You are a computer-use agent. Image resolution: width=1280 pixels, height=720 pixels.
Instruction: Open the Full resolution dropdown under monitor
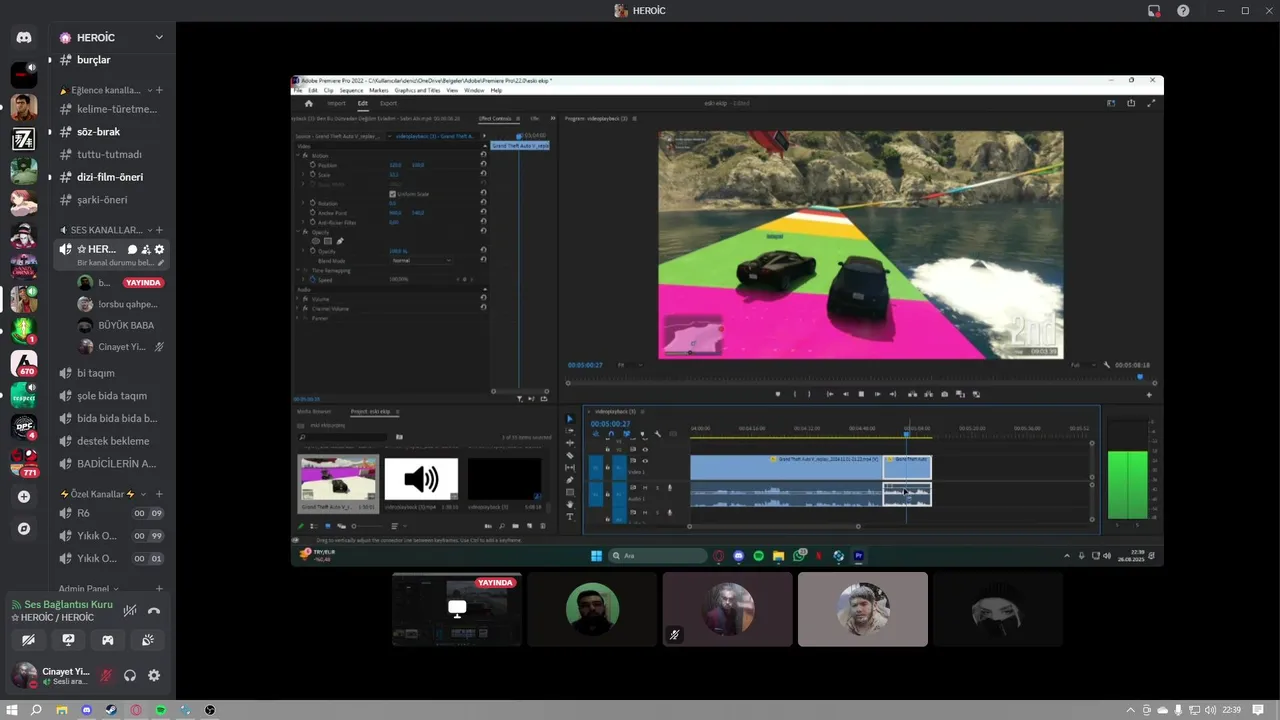tap(1083, 365)
